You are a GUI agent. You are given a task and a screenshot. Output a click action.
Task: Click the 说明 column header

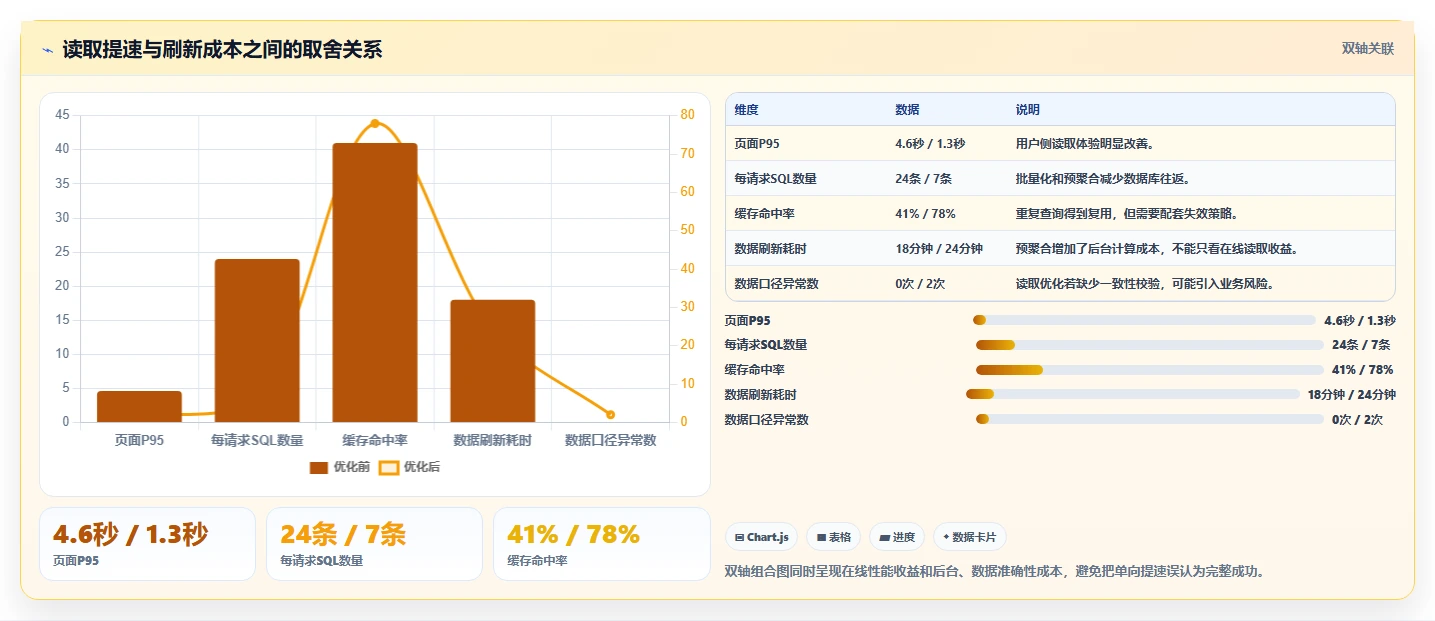[1027, 110]
